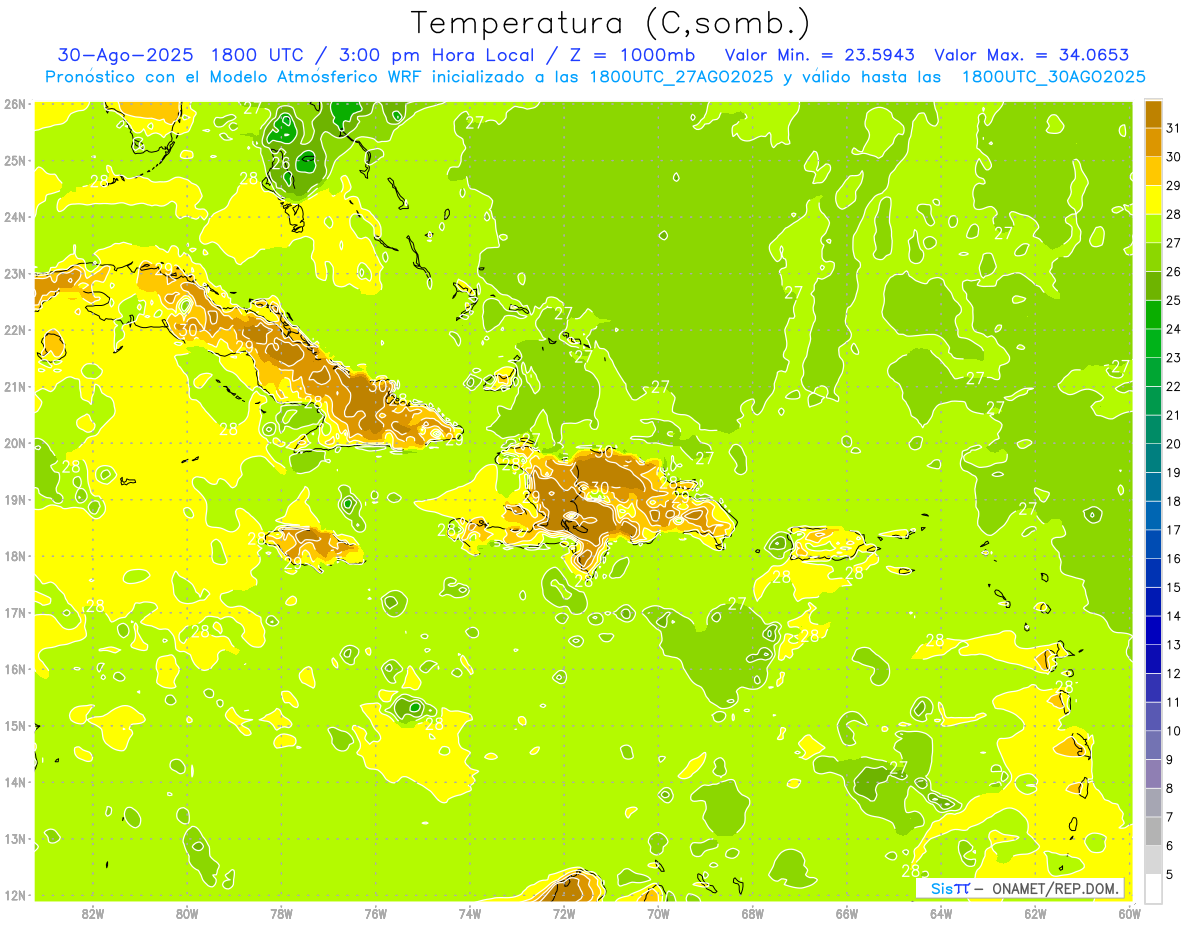The height and width of the screenshot is (927, 1200).
Task: Click the '21N' latitude axis label
Action: [14, 387]
